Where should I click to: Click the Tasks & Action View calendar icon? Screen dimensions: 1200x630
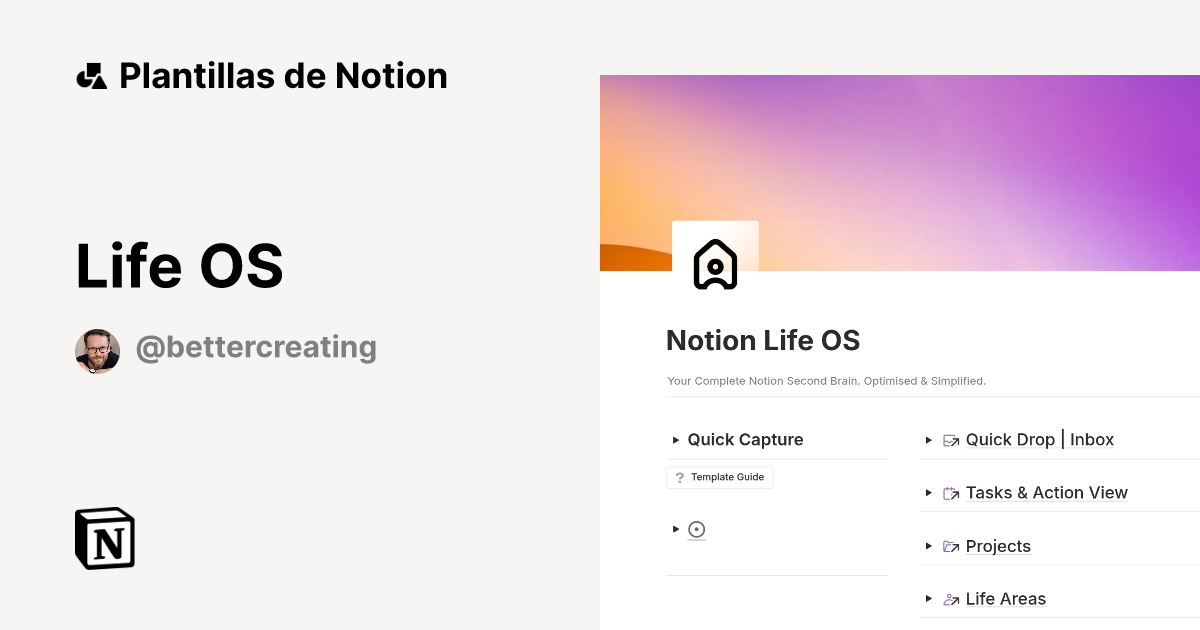951,492
